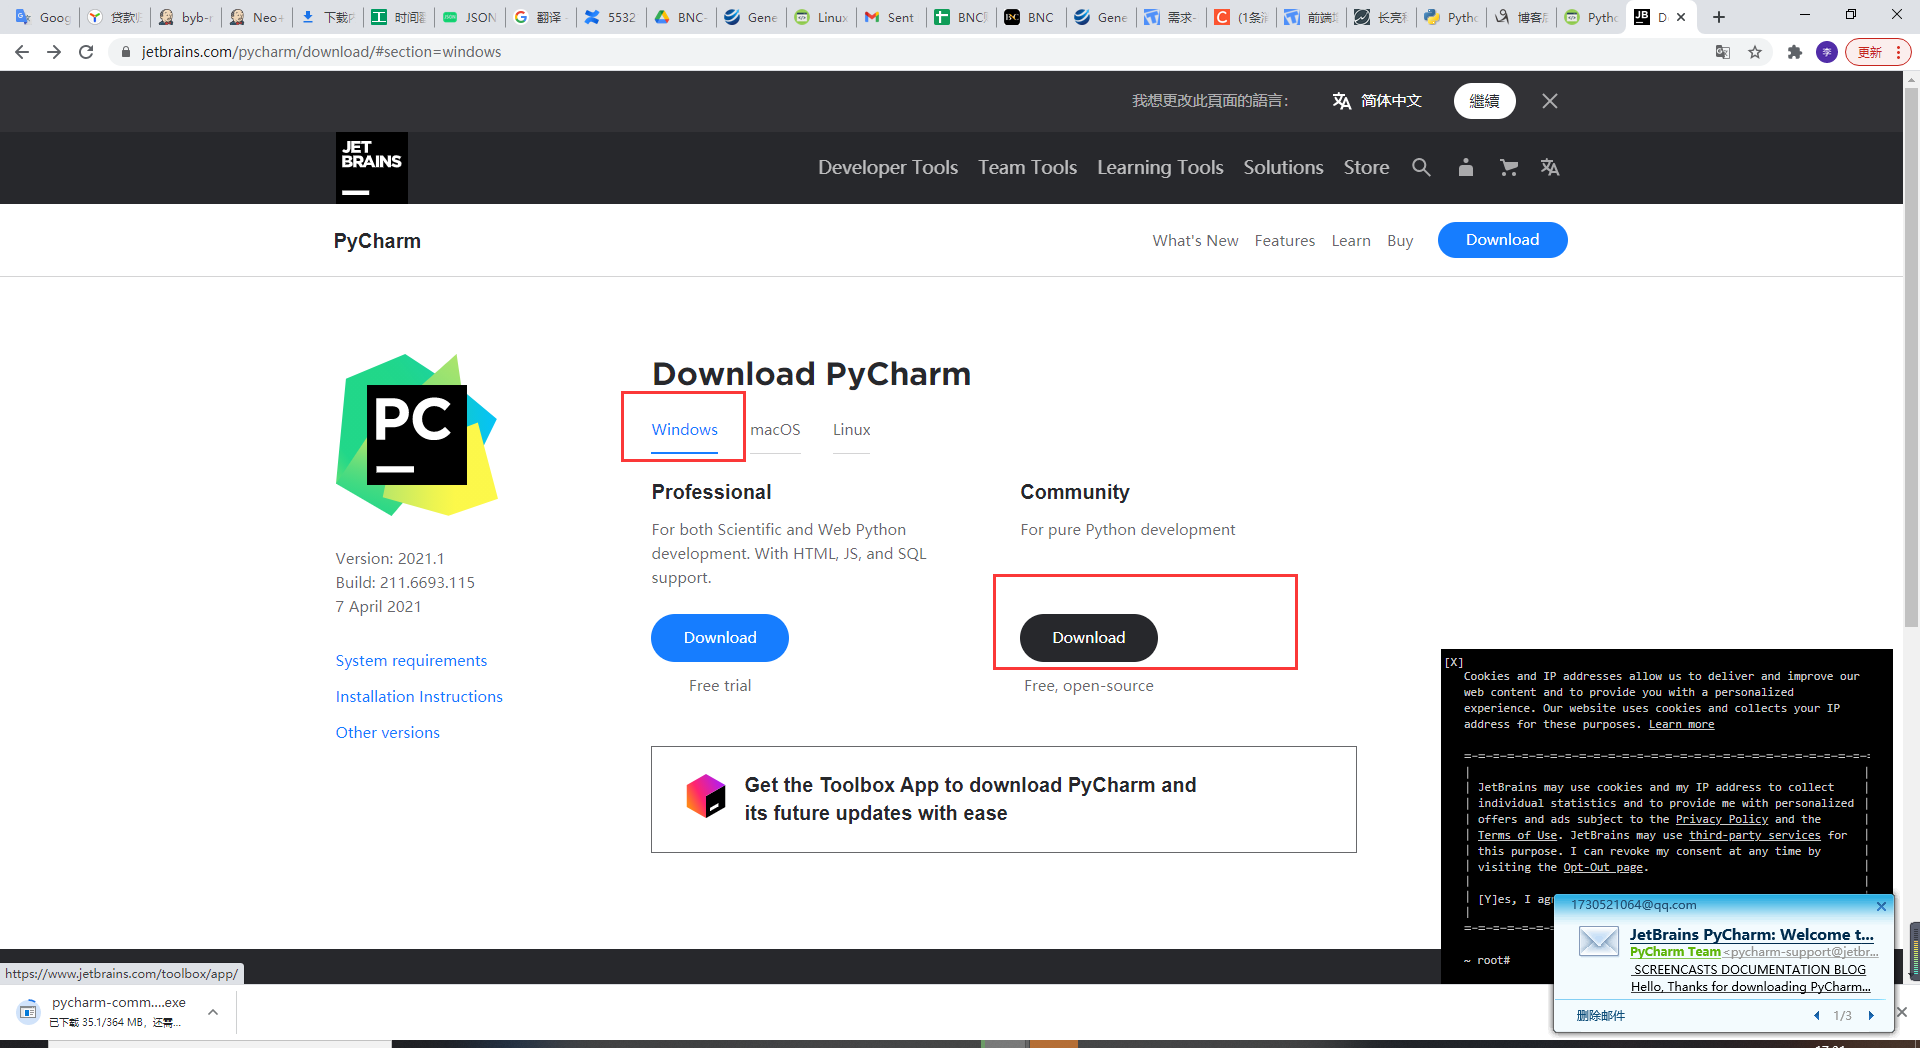Open the JetBrains account person icon
This screenshot has width=1920, height=1048.
(x=1466, y=167)
